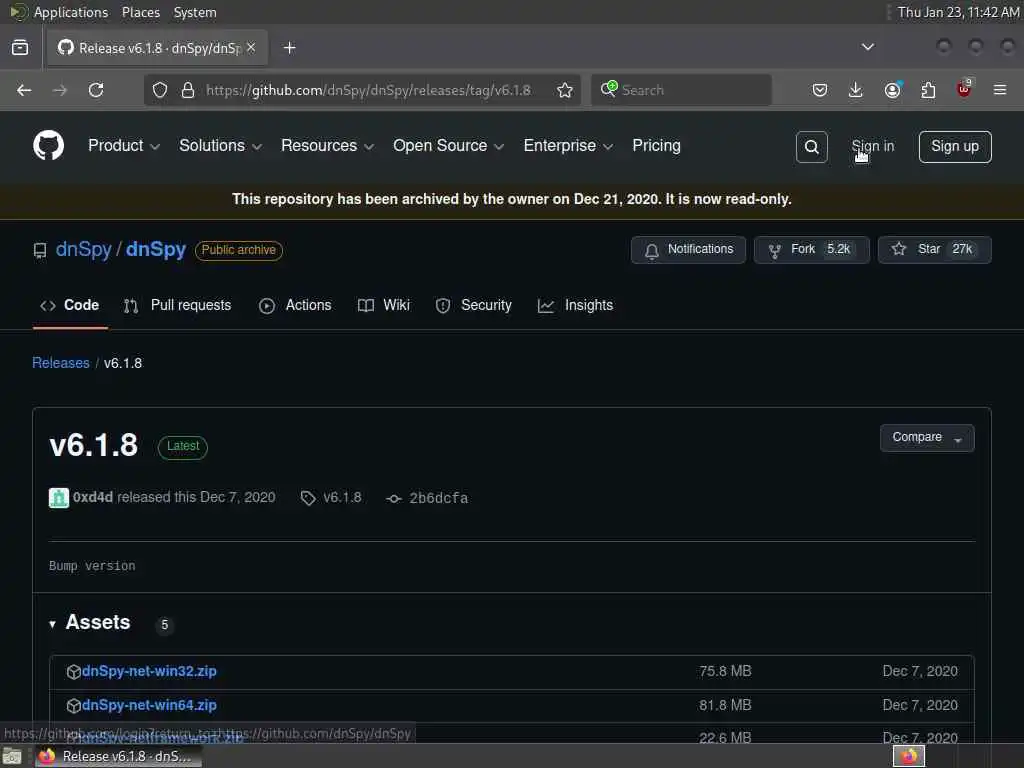Viewport: 1024px width, 768px height.
Task: Click the Notifications button
Action: point(688,249)
